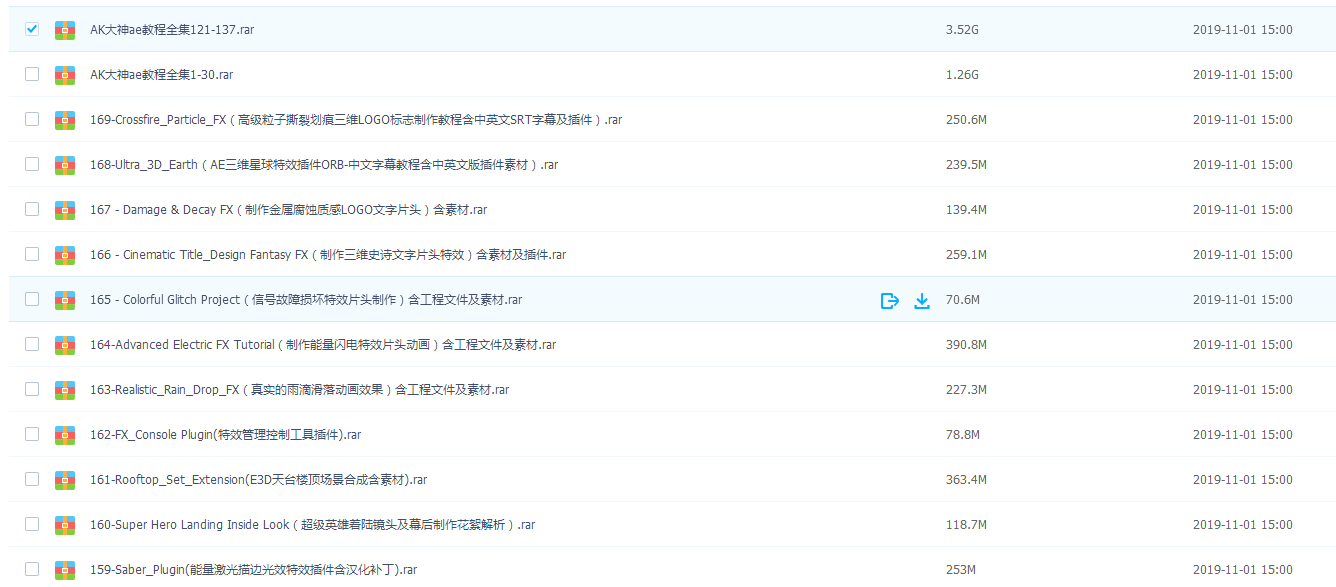Click the 159-Saber_Plugin file name

point(254,570)
